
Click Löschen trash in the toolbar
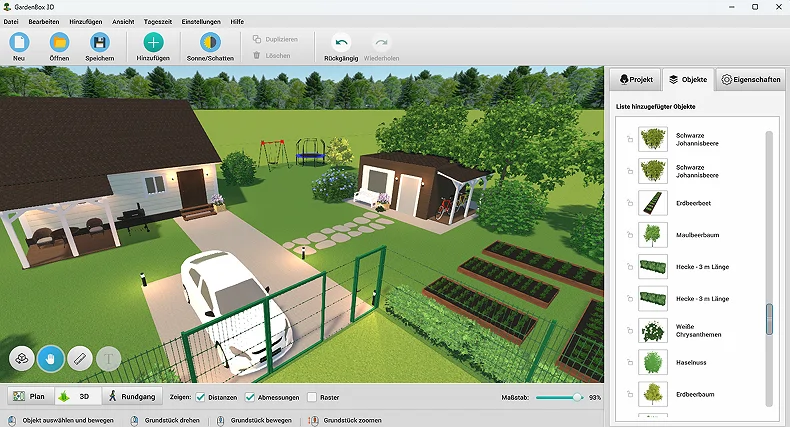click(x=272, y=55)
